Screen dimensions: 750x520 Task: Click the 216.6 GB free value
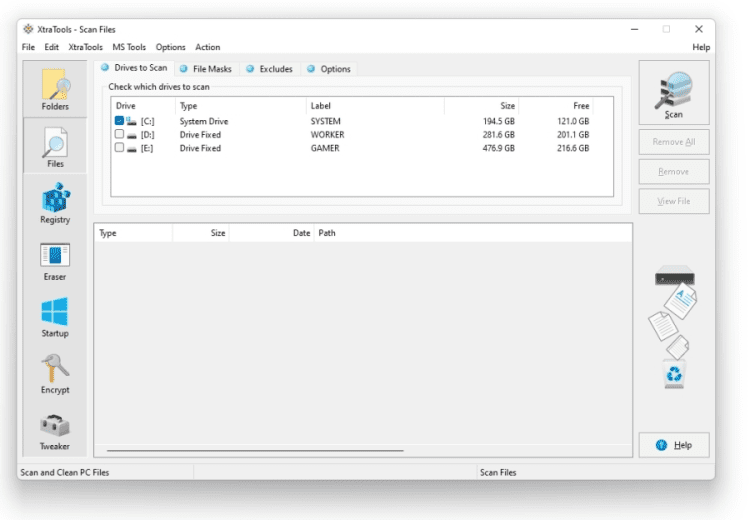(x=573, y=148)
